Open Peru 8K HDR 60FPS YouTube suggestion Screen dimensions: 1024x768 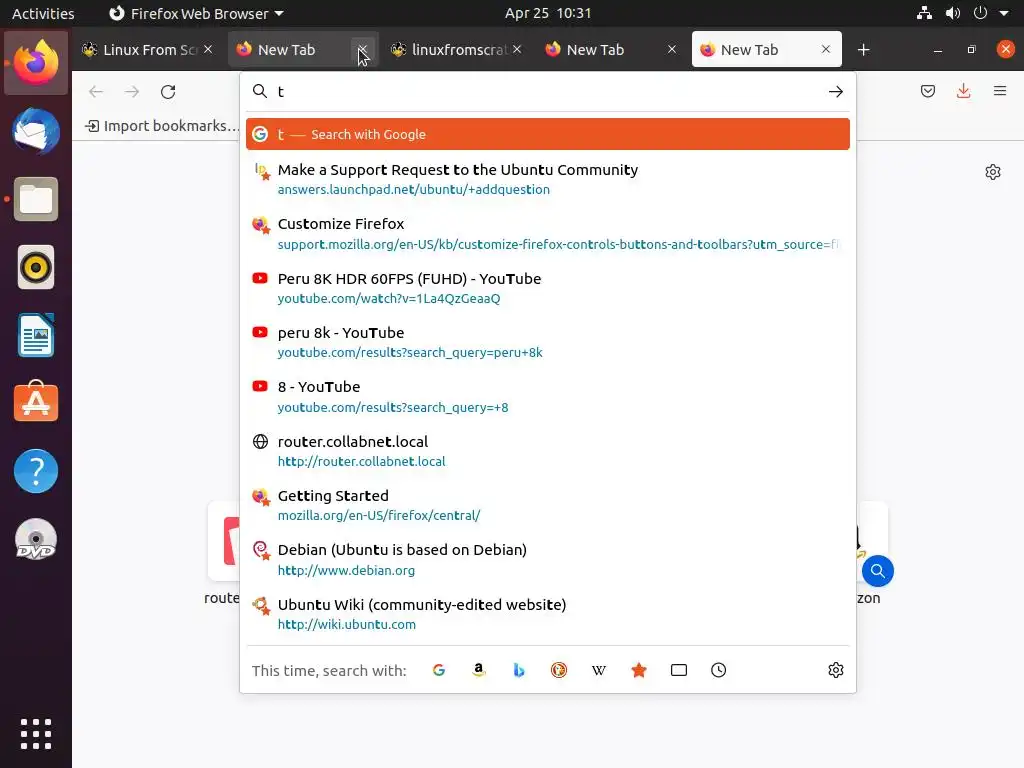[548, 288]
